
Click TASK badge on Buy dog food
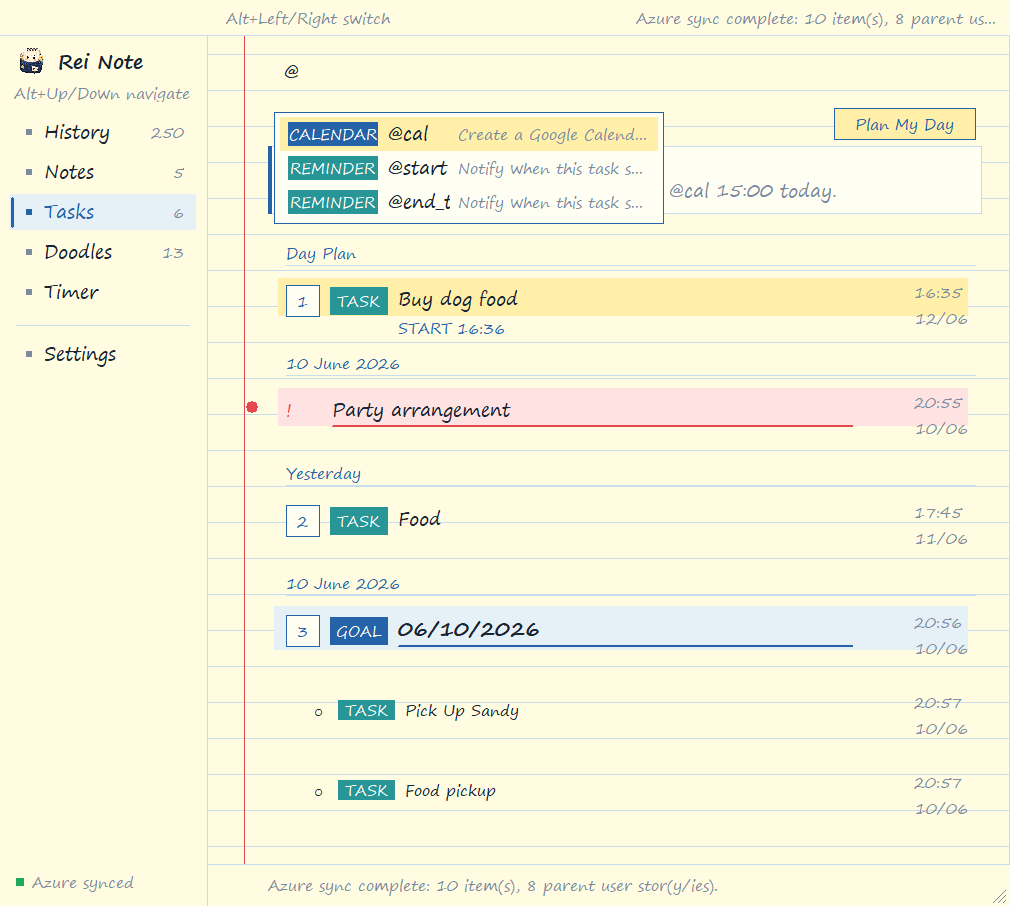tap(359, 301)
